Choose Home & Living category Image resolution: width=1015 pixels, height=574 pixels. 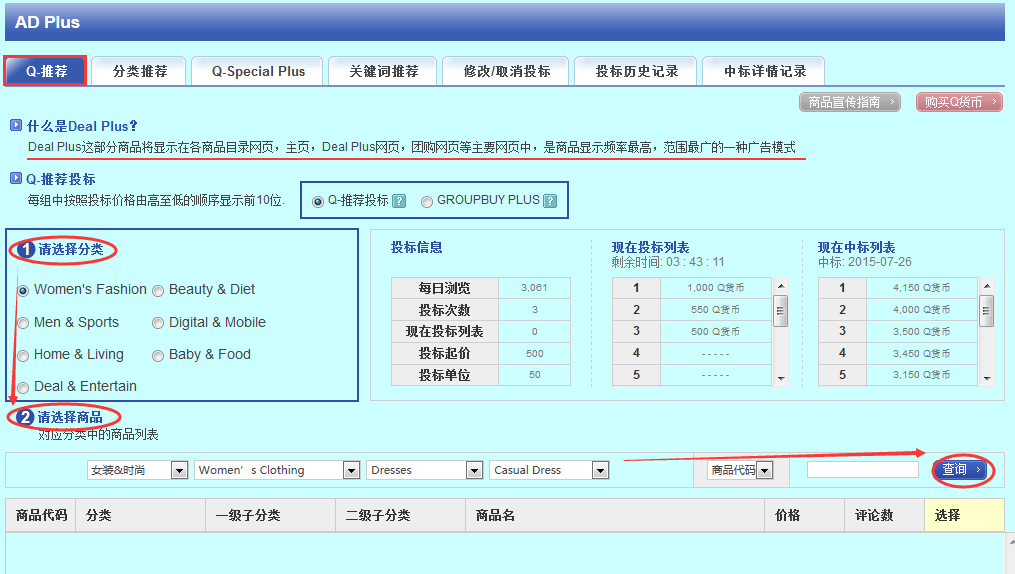tap(23, 355)
